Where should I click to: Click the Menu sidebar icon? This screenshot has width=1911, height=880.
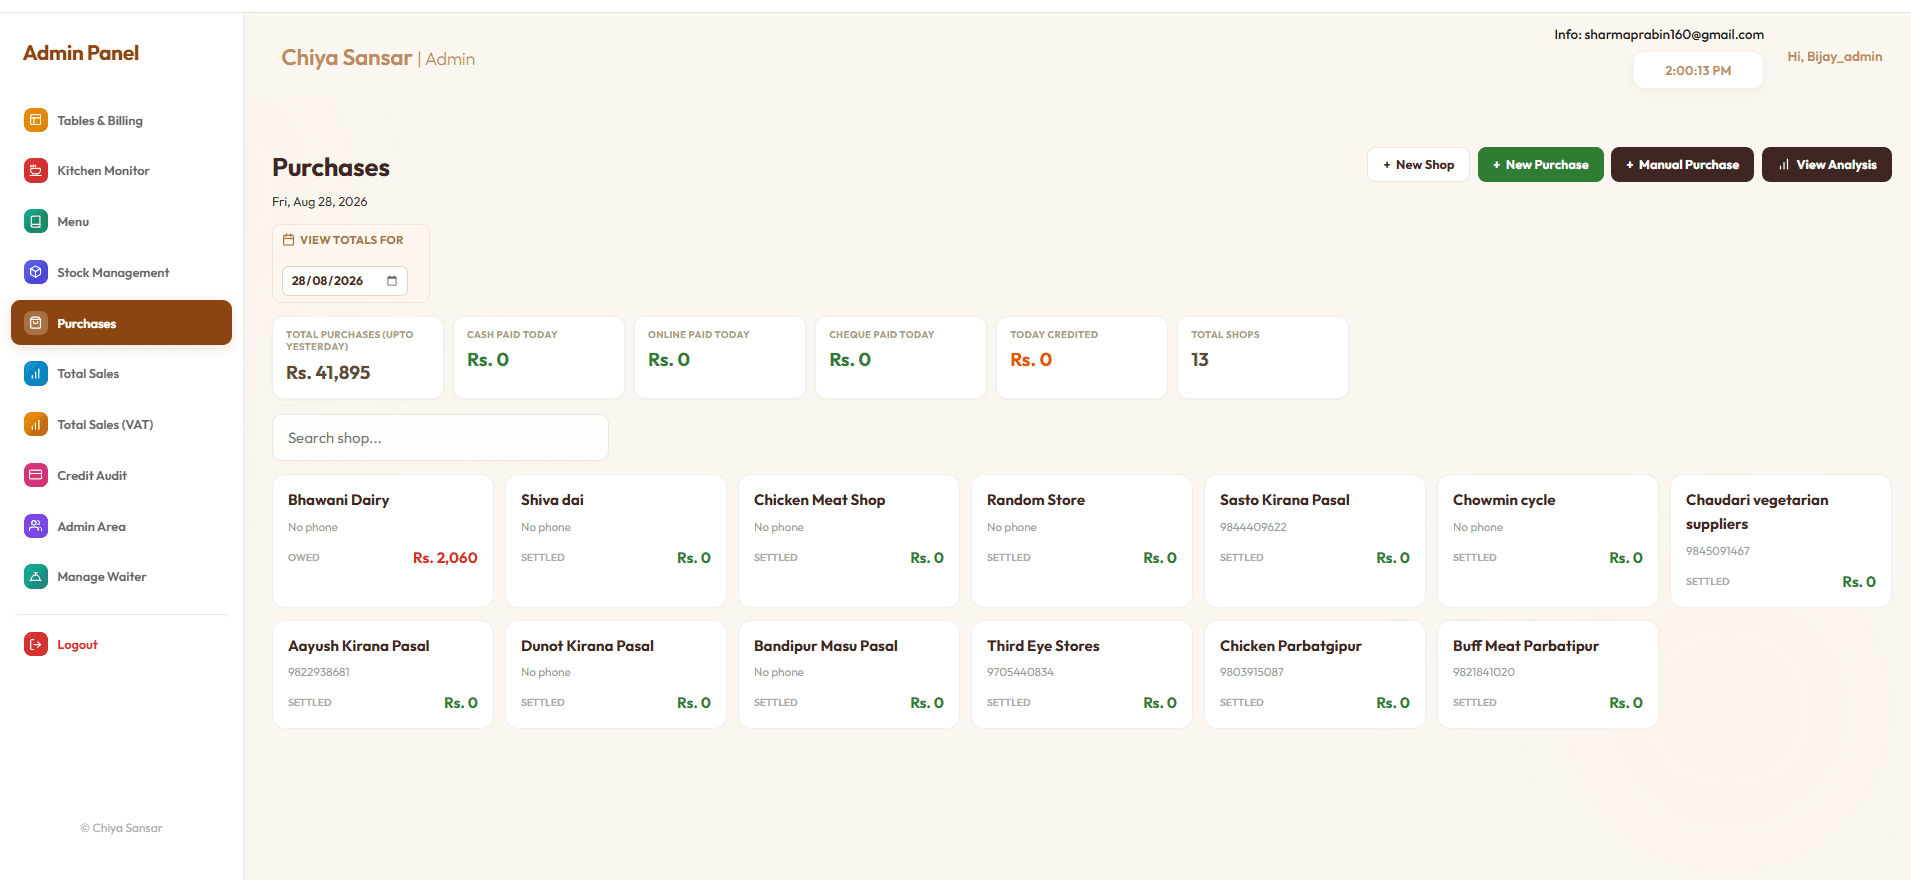(x=36, y=221)
